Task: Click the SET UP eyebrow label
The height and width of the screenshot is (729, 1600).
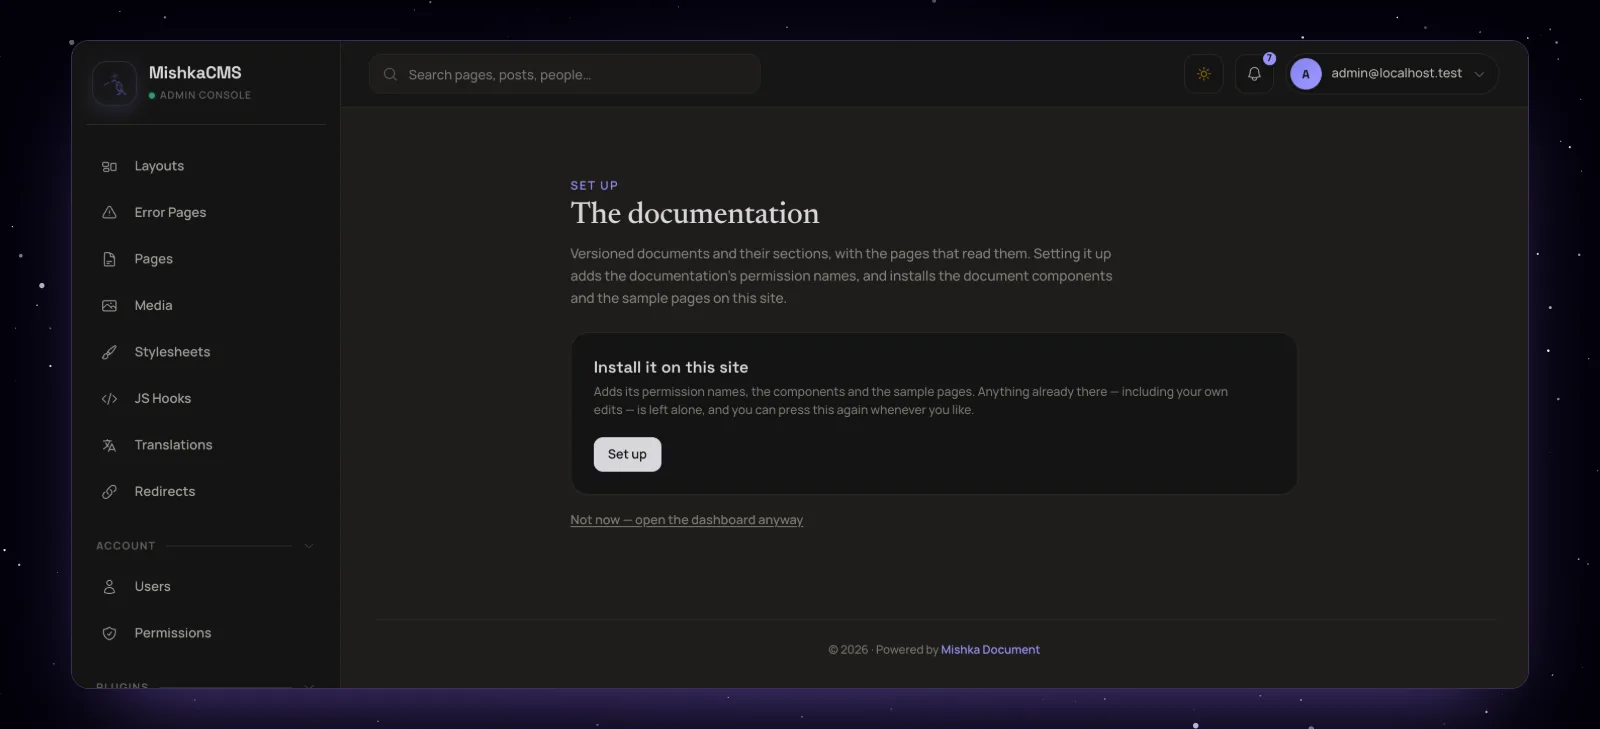Action: coord(594,186)
